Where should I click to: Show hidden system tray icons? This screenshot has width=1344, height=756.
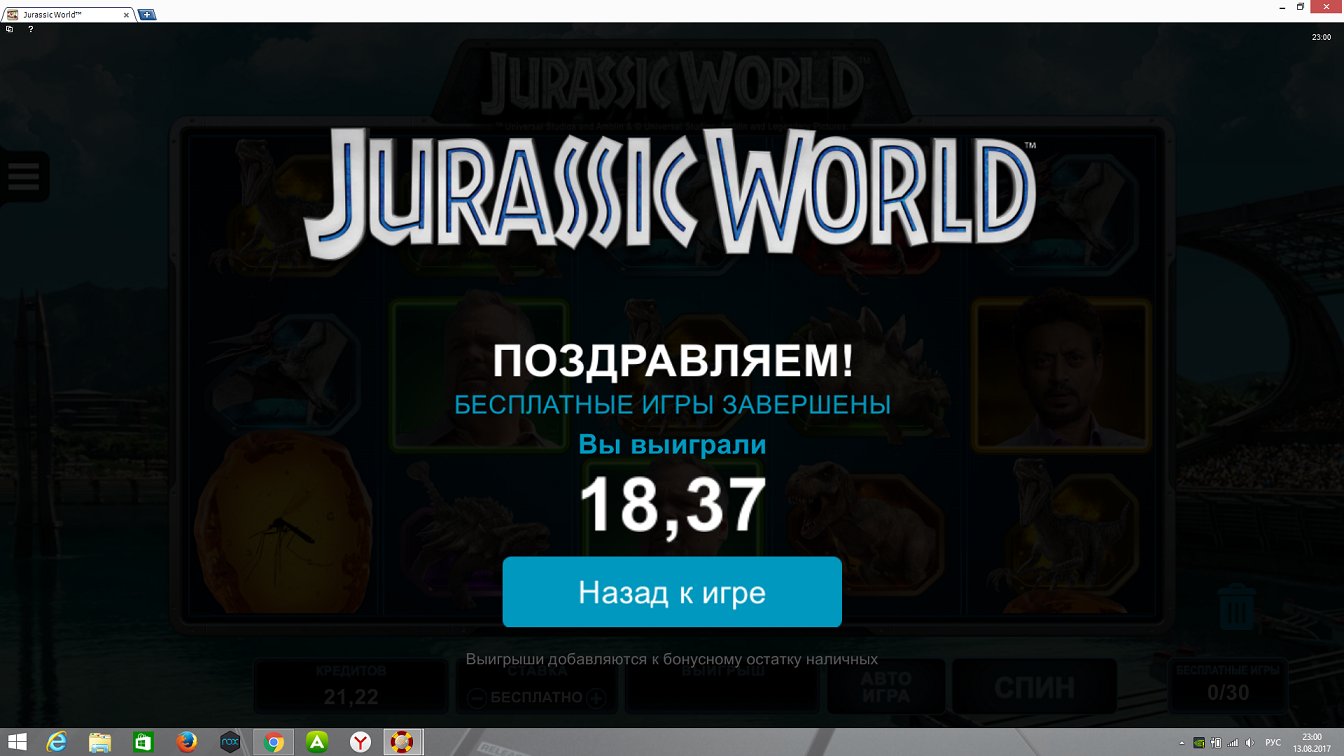point(1183,743)
